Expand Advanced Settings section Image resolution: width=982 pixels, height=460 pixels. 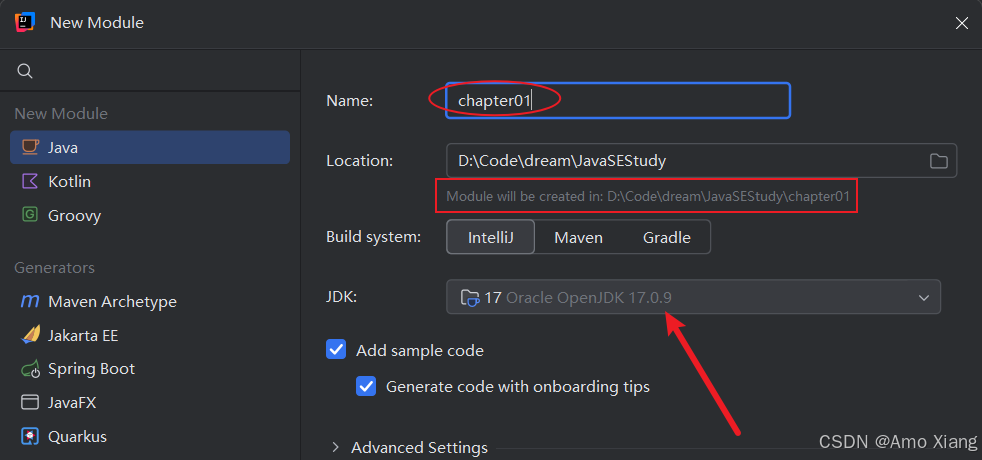(x=335, y=447)
